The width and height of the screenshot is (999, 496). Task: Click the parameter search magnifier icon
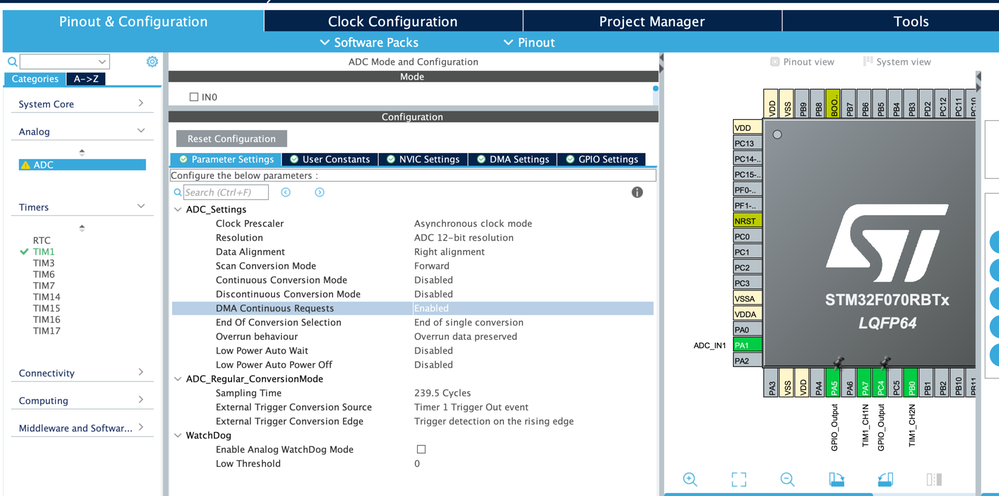coord(178,192)
